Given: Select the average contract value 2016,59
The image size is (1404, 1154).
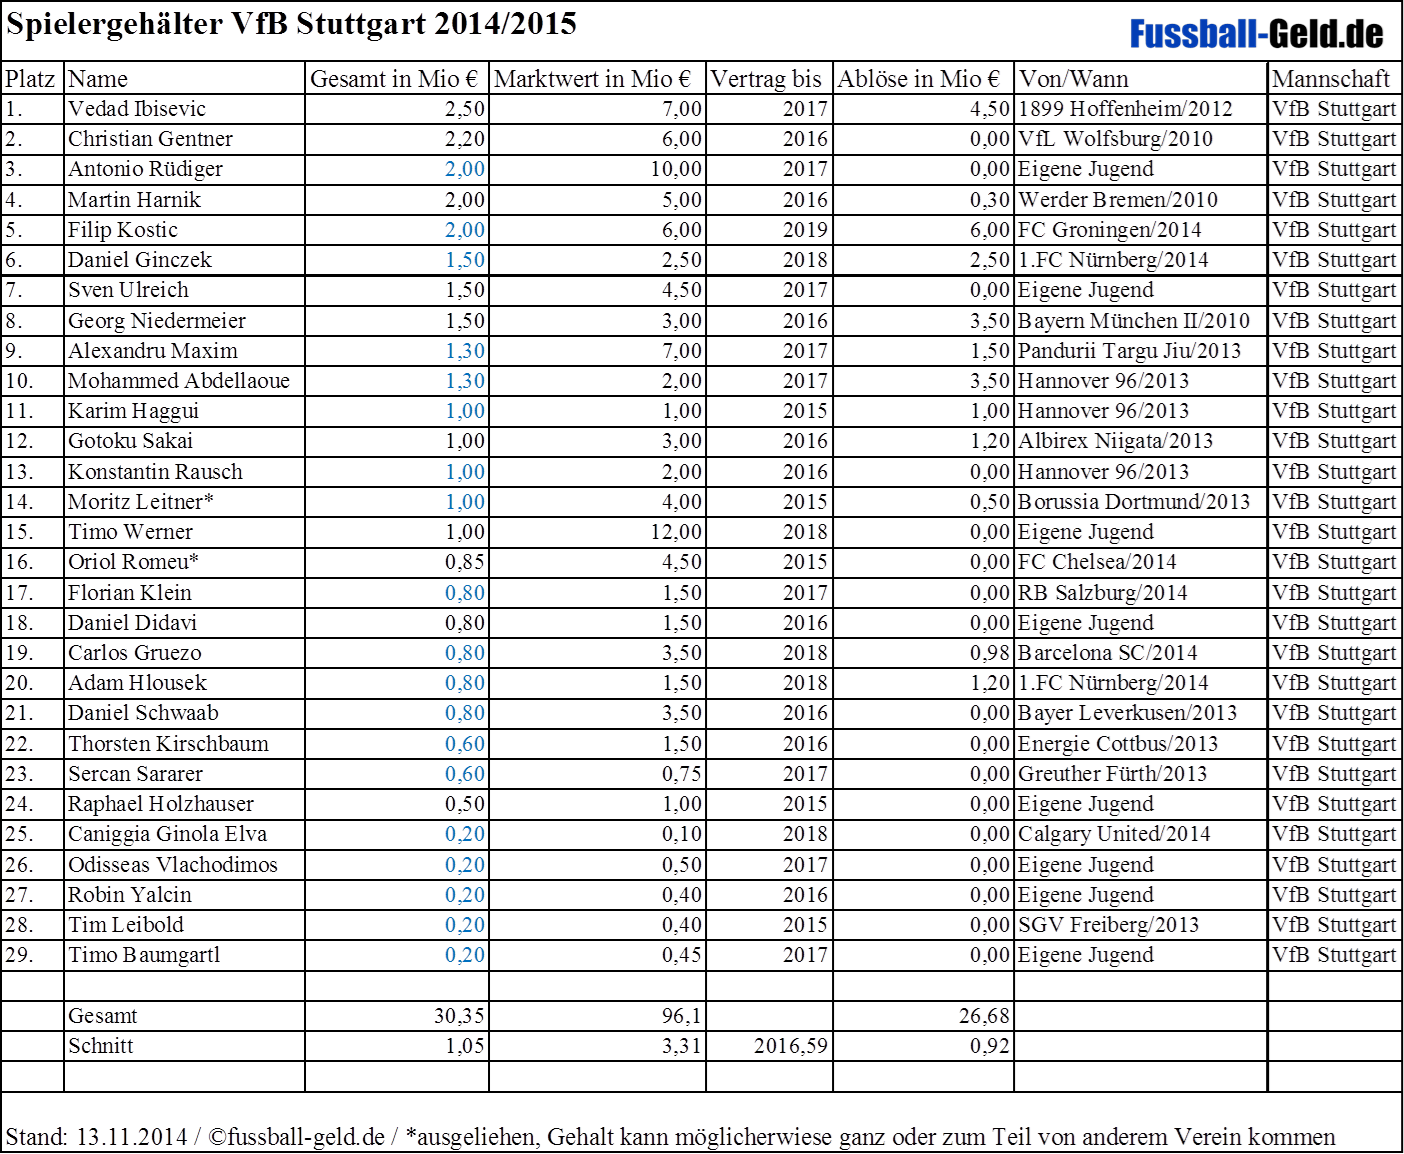Looking at the screenshot, I should click(791, 1046).
